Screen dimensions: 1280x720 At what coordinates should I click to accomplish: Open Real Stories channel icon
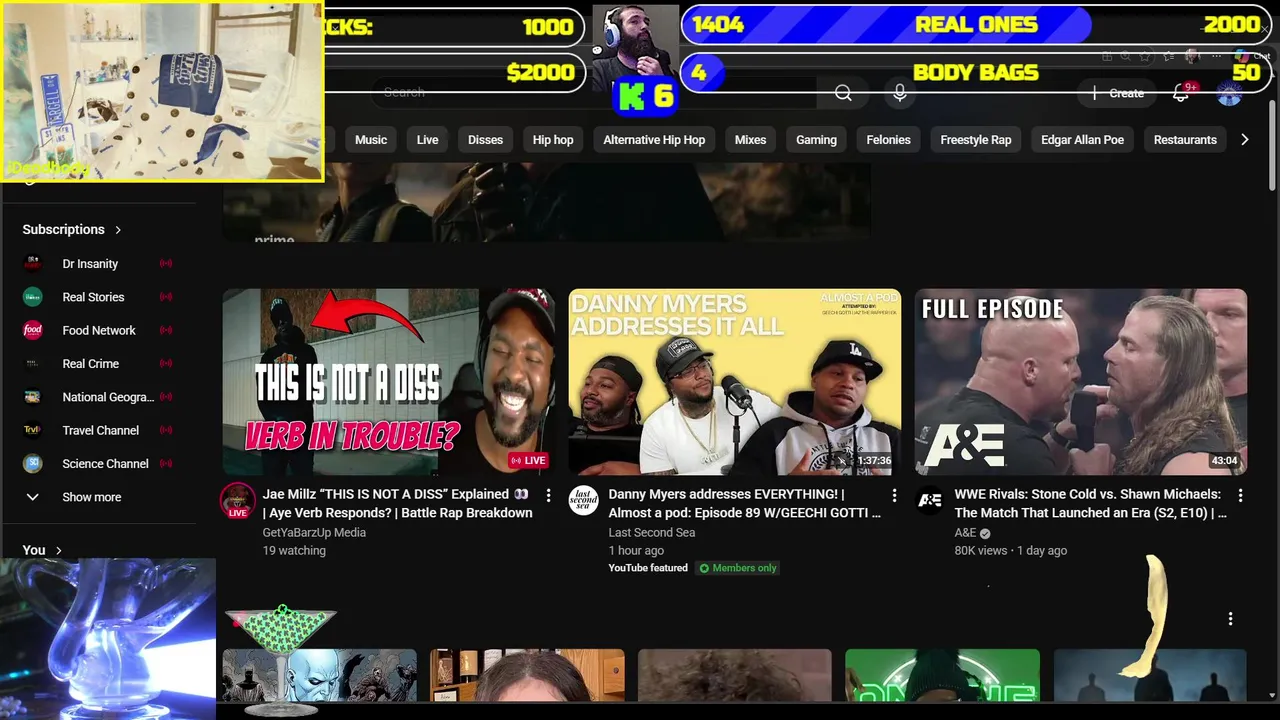33,297
